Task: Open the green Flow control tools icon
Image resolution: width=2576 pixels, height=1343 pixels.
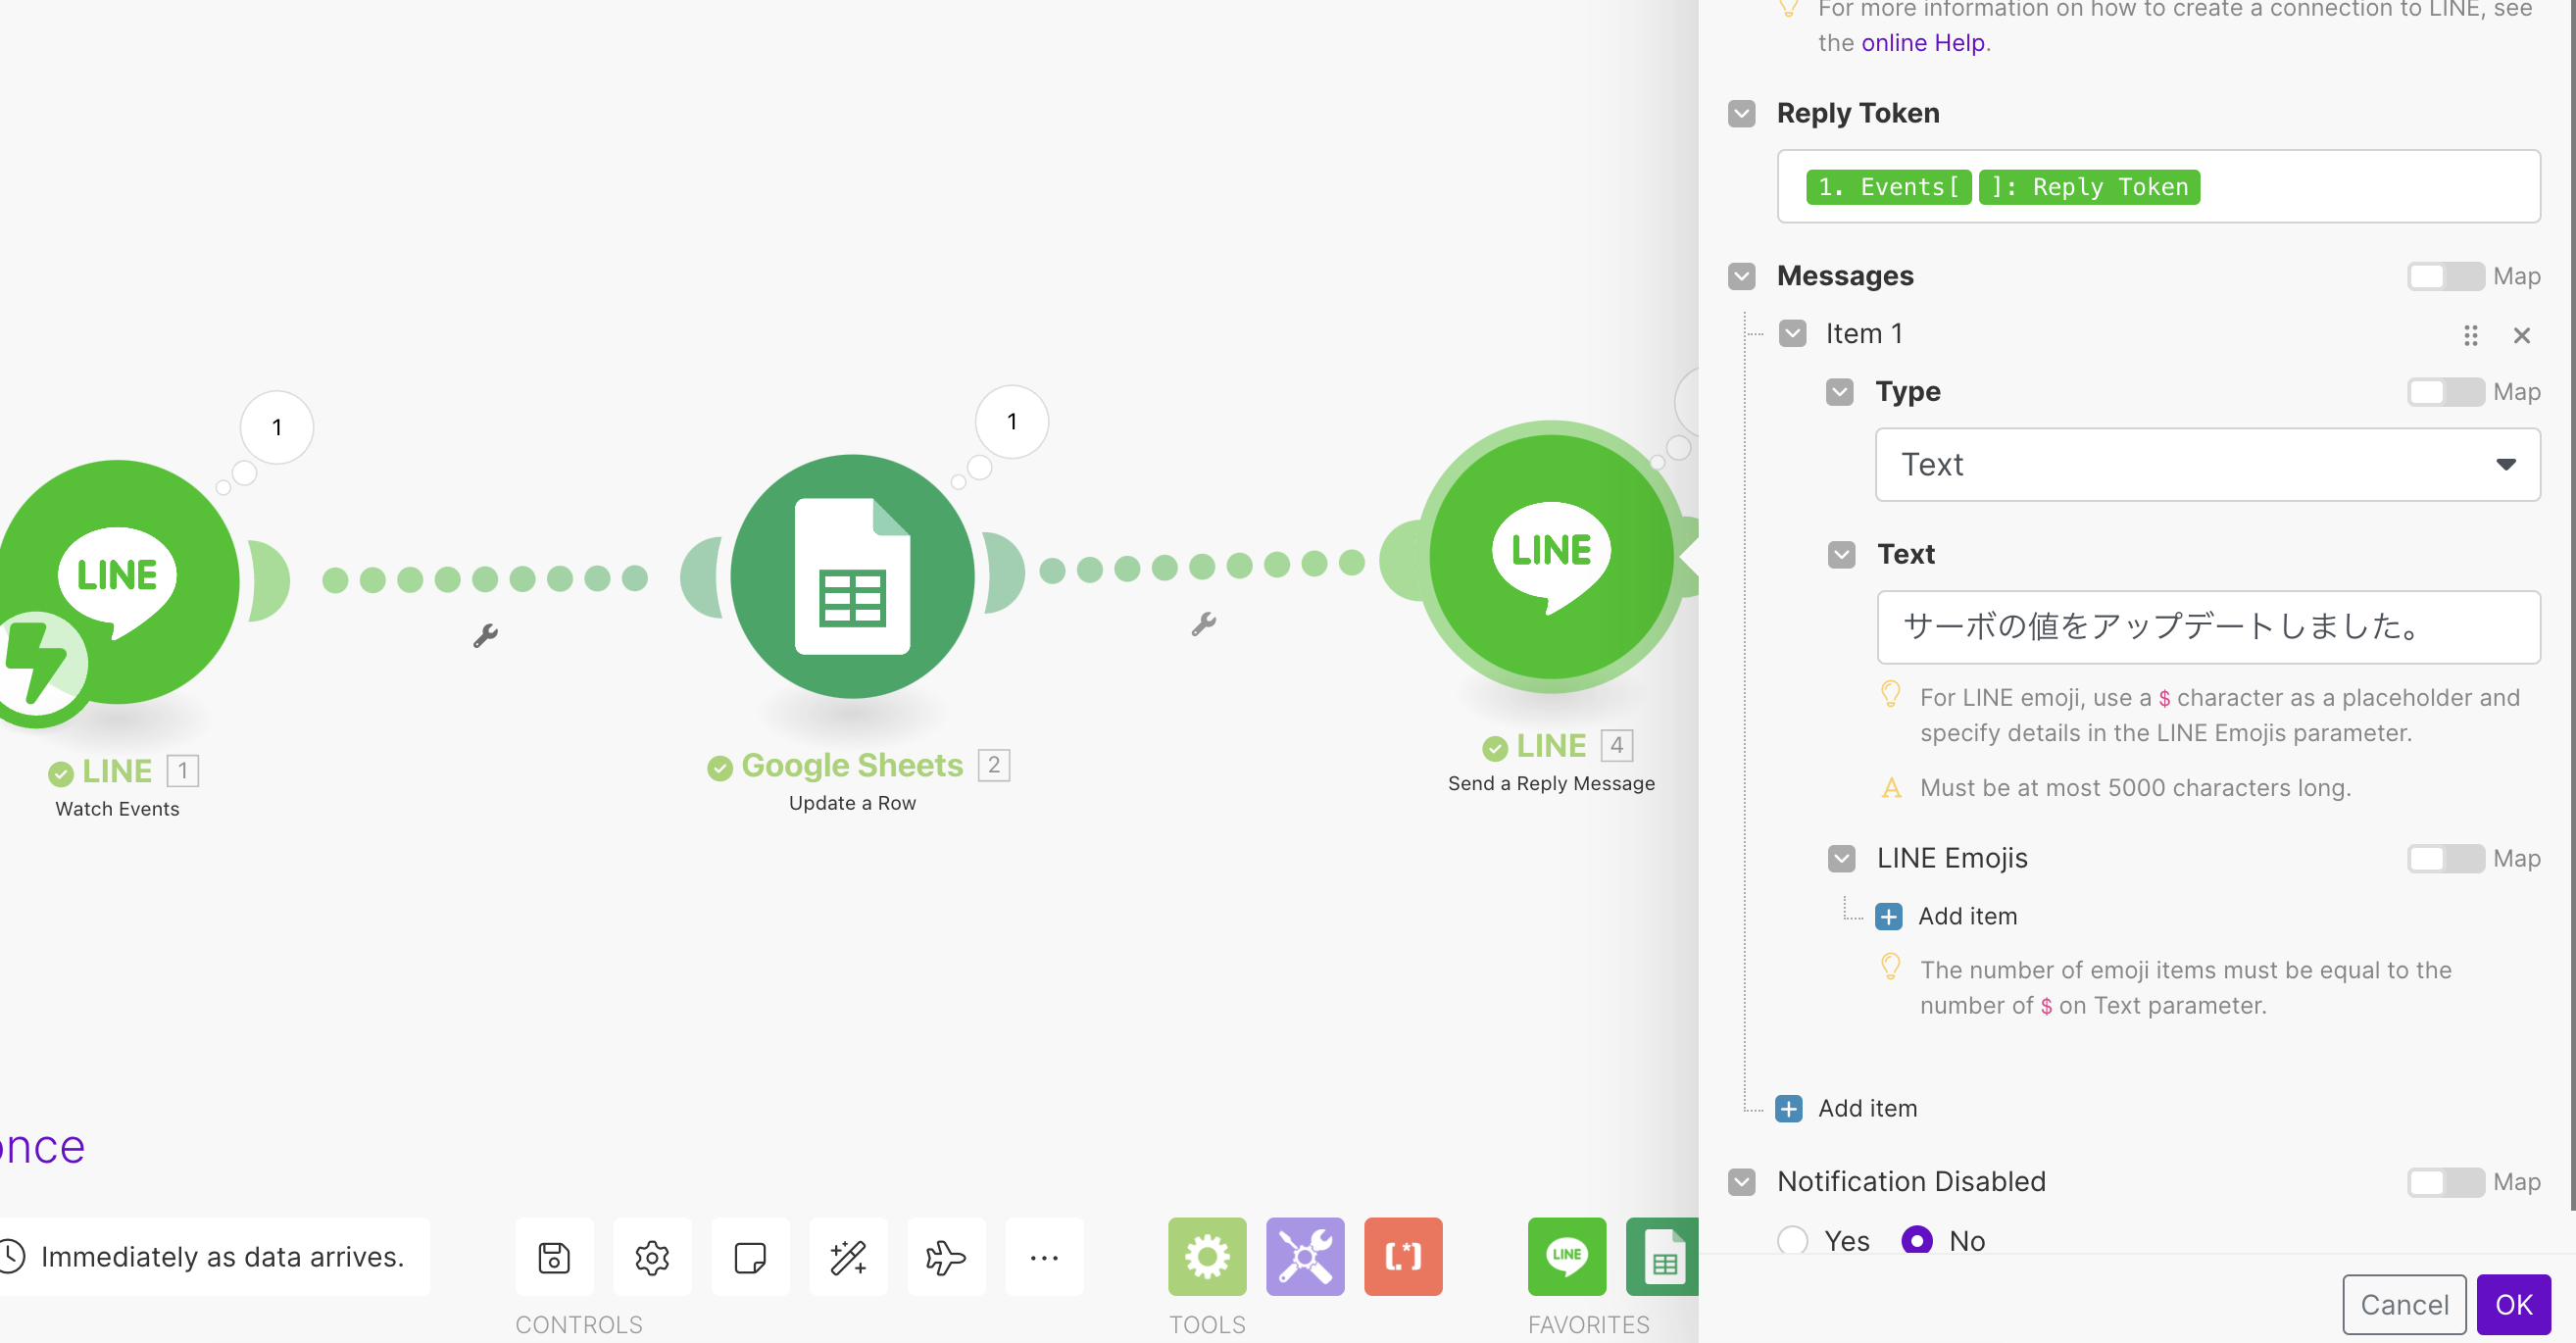Action: (x=1207, y=1257)
